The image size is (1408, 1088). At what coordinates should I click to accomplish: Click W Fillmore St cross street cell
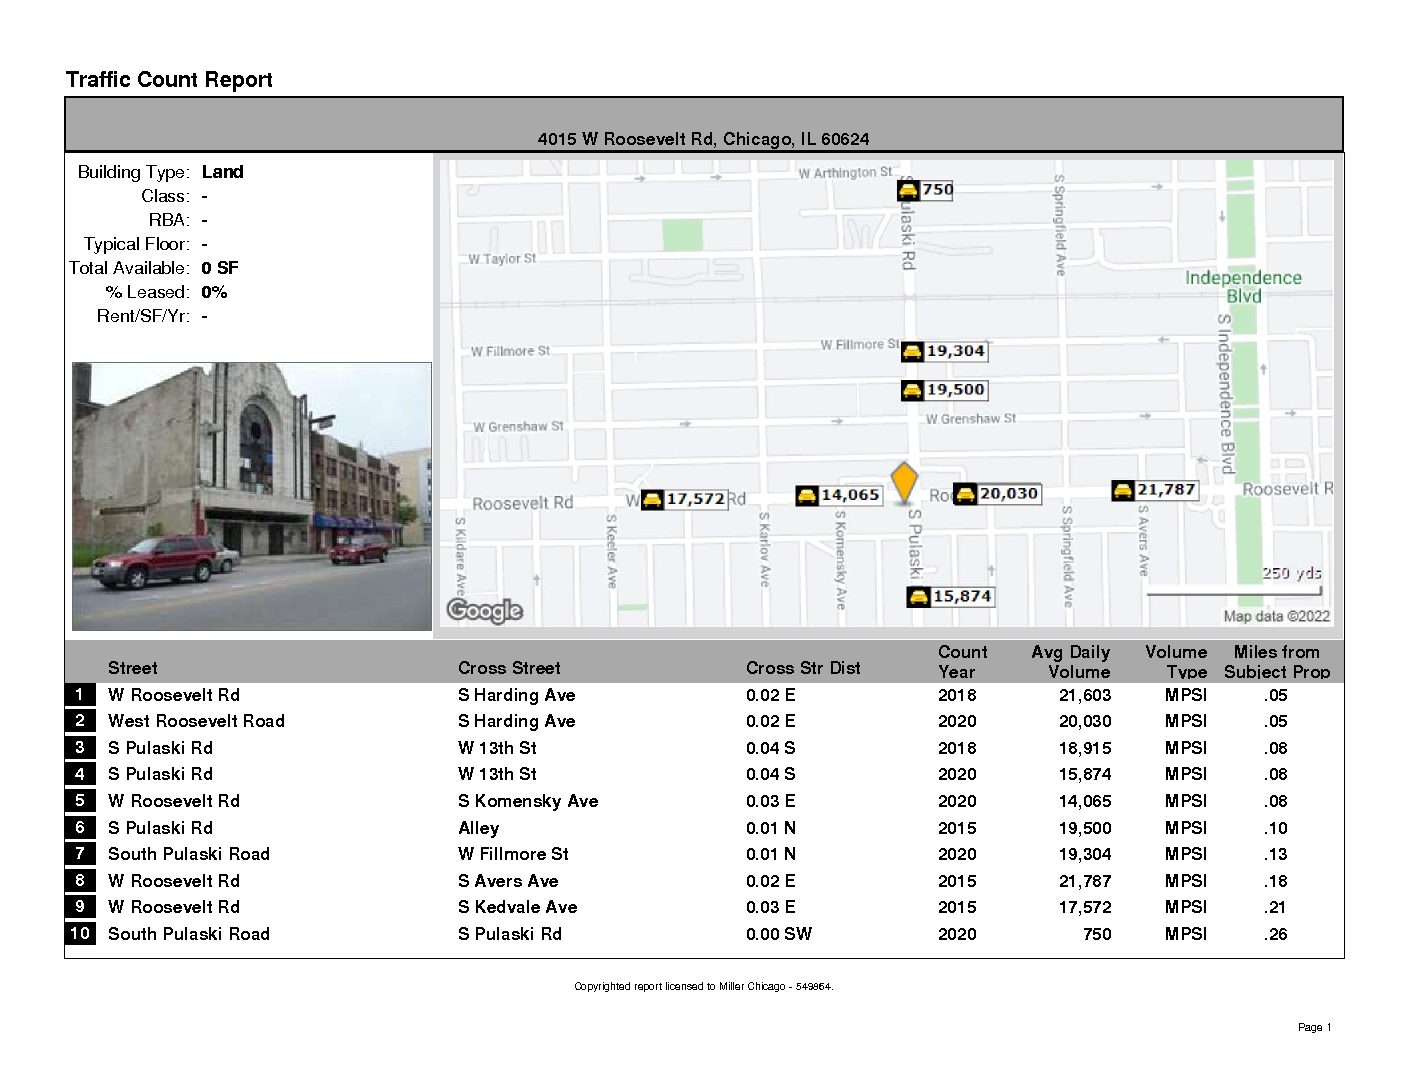coord(513,854)
